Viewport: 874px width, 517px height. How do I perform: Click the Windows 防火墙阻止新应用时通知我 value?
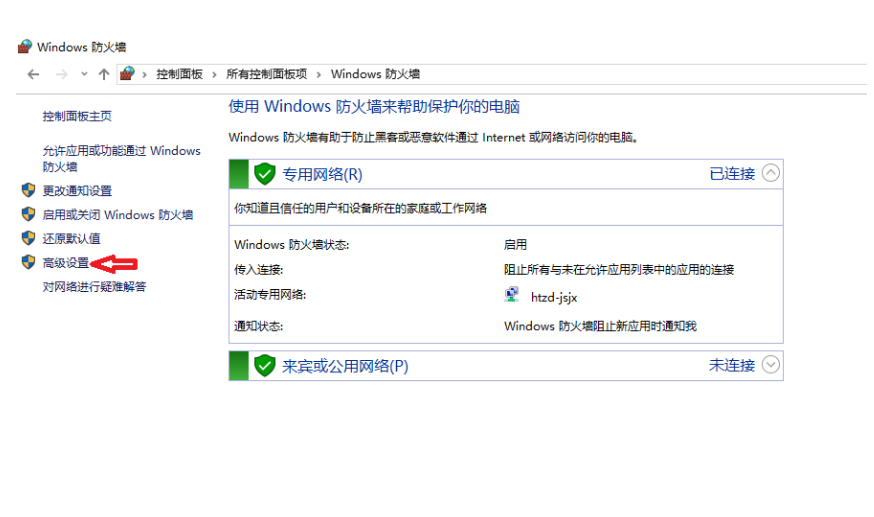pos(600,326)
